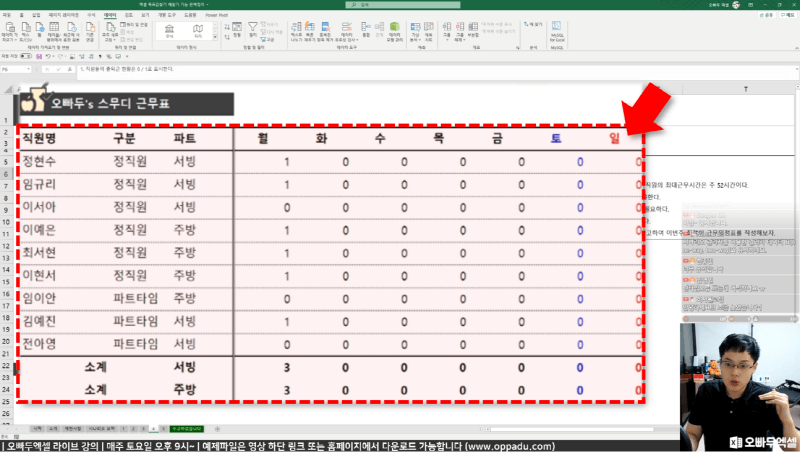The width and height of the screenshot is (800, 452).
Task: Click Queries & Connections (쿼리 및 연결) button
Action: coord(135,24)
